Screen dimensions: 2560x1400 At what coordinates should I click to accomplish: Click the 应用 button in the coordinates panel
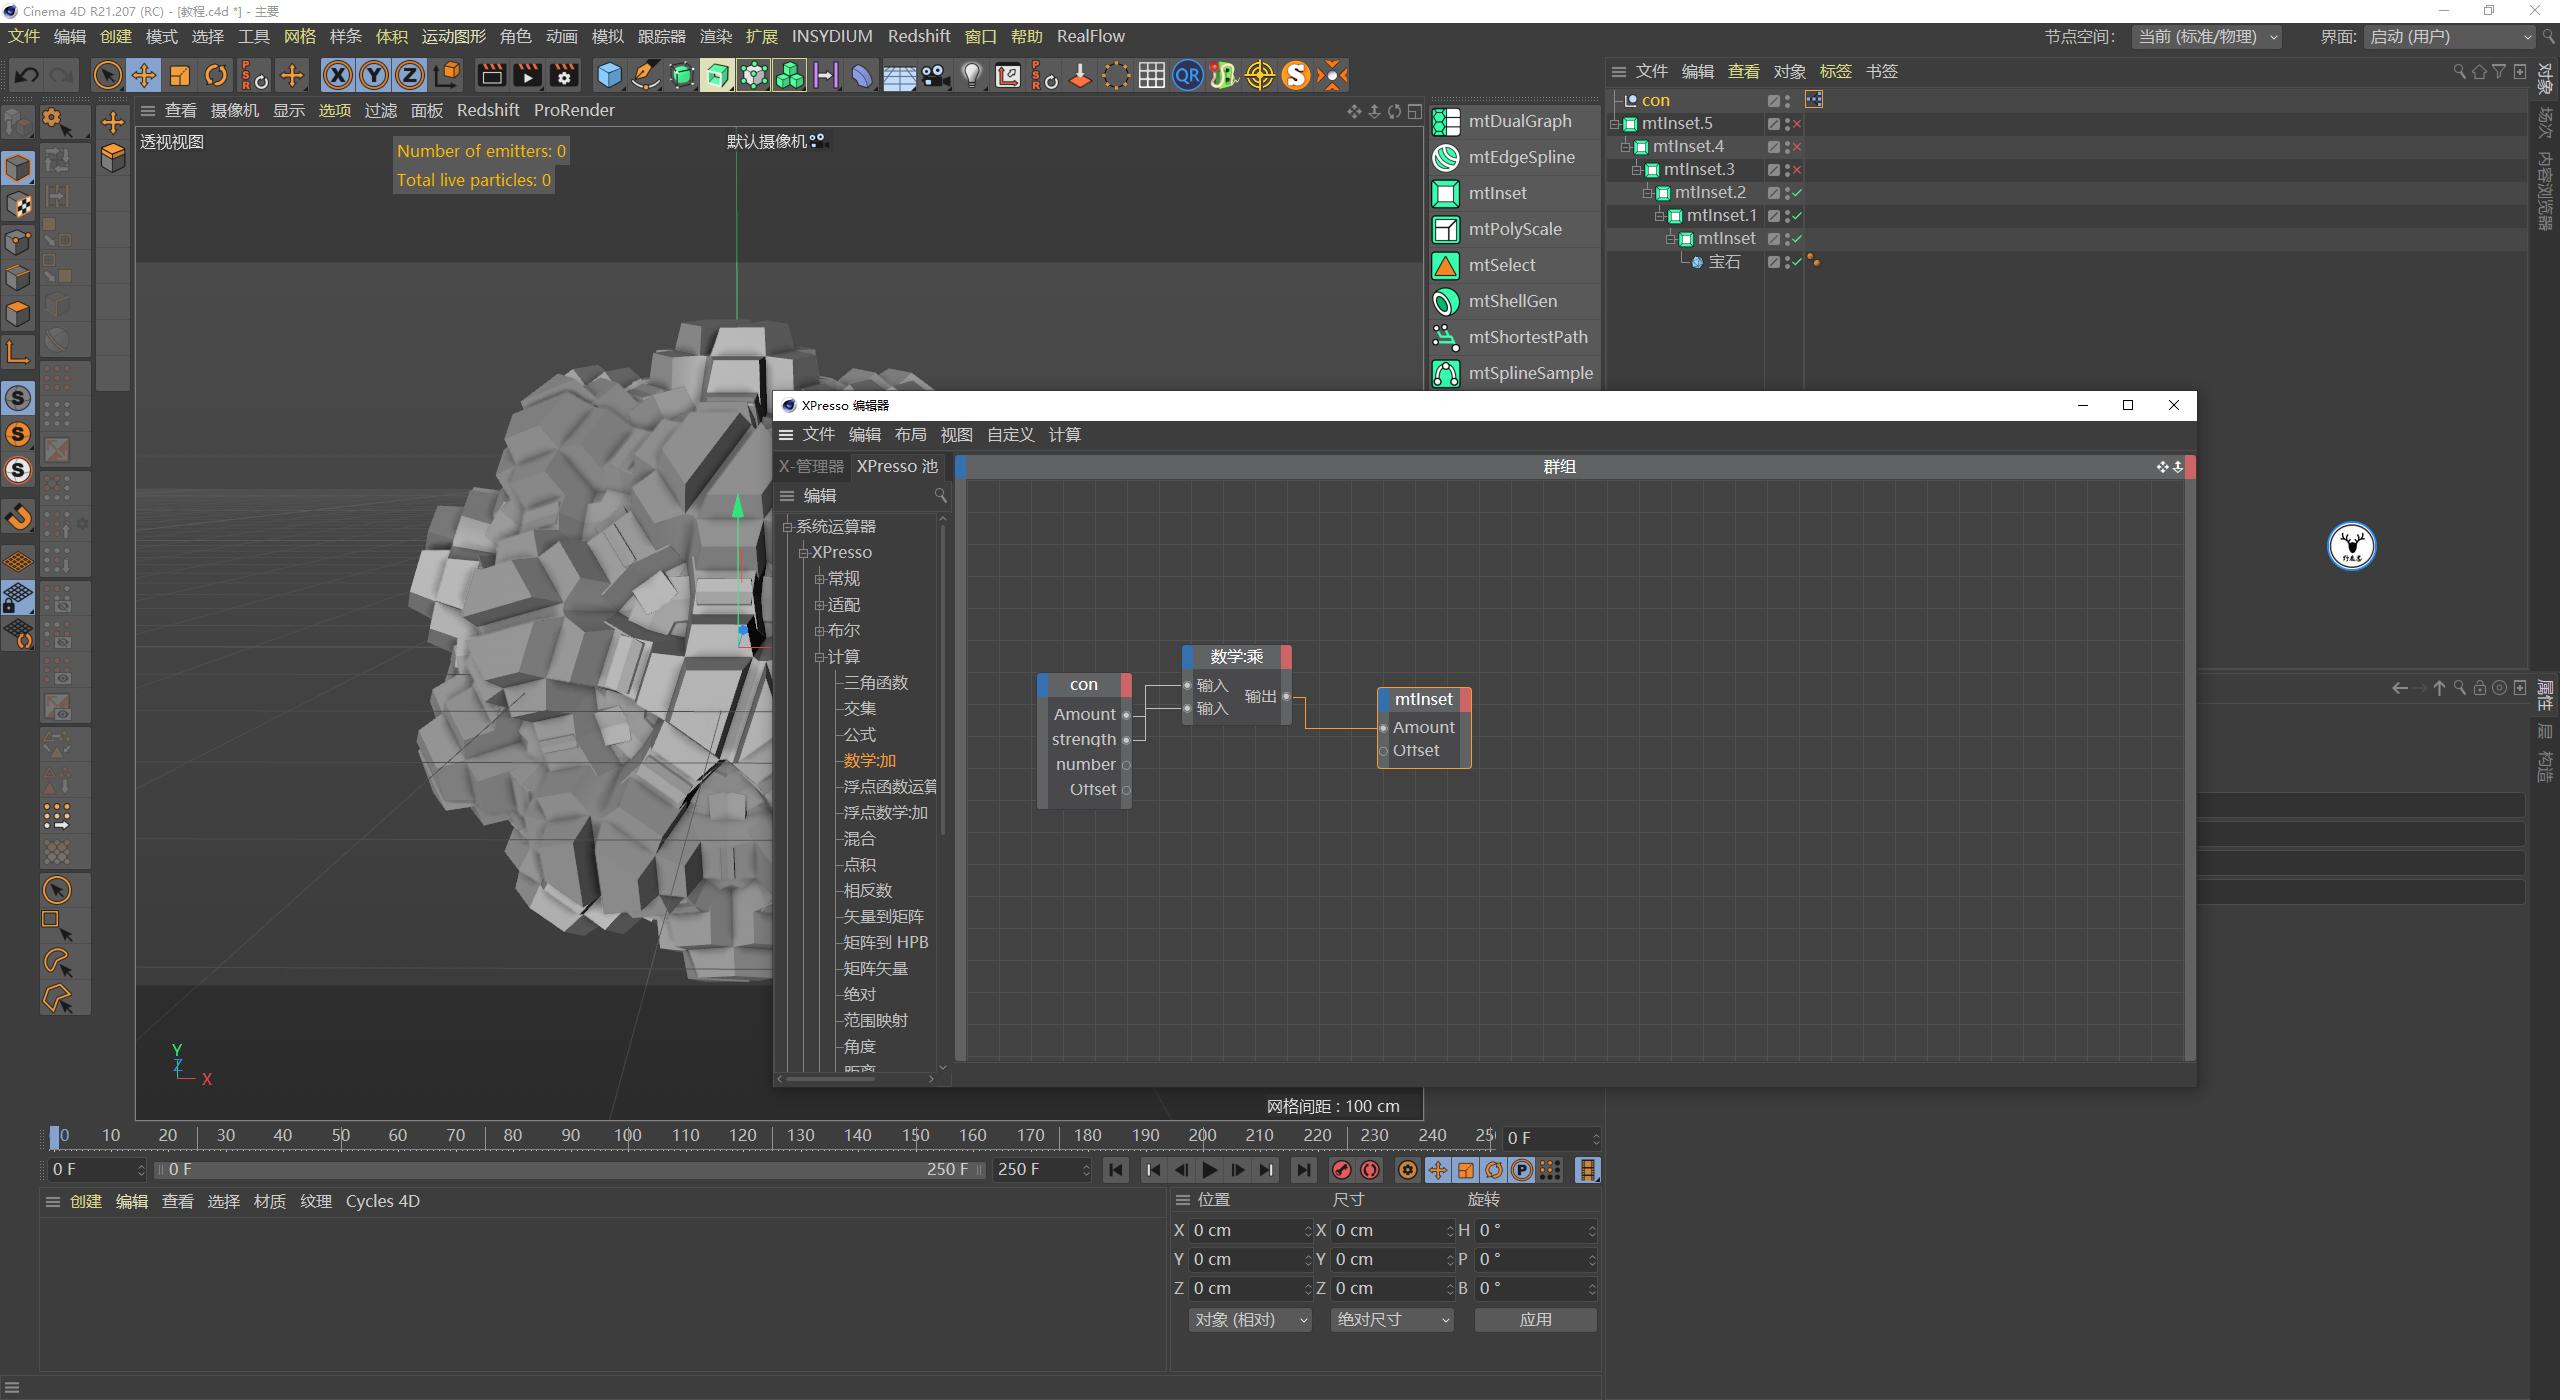pyautogui.click(x=1535, y=1319)
